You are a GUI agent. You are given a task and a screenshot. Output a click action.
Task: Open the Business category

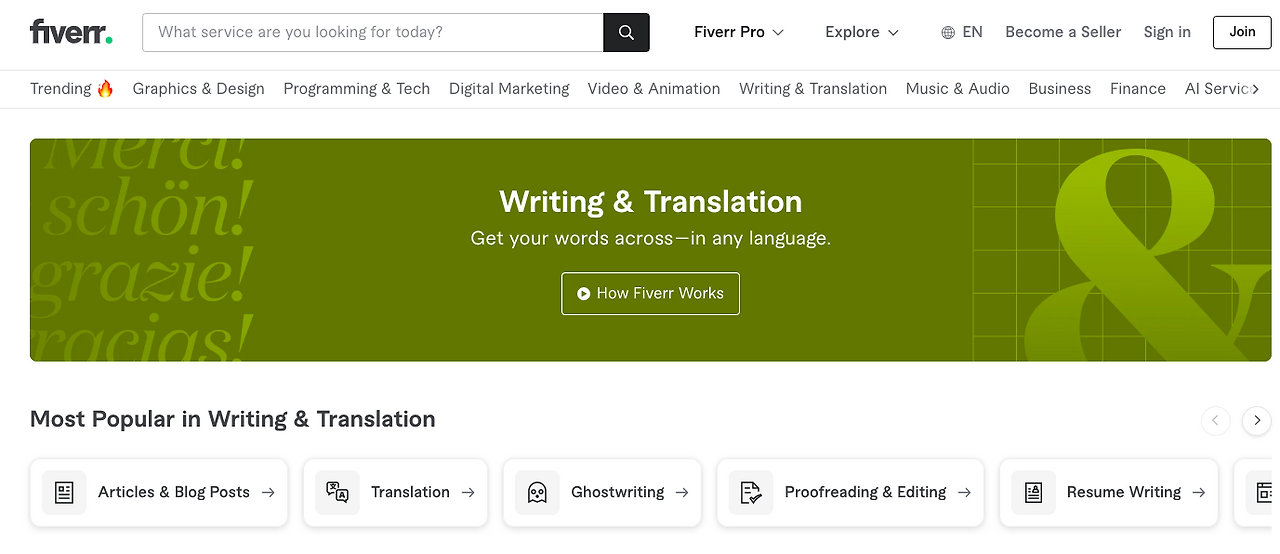pos(1060,88)
